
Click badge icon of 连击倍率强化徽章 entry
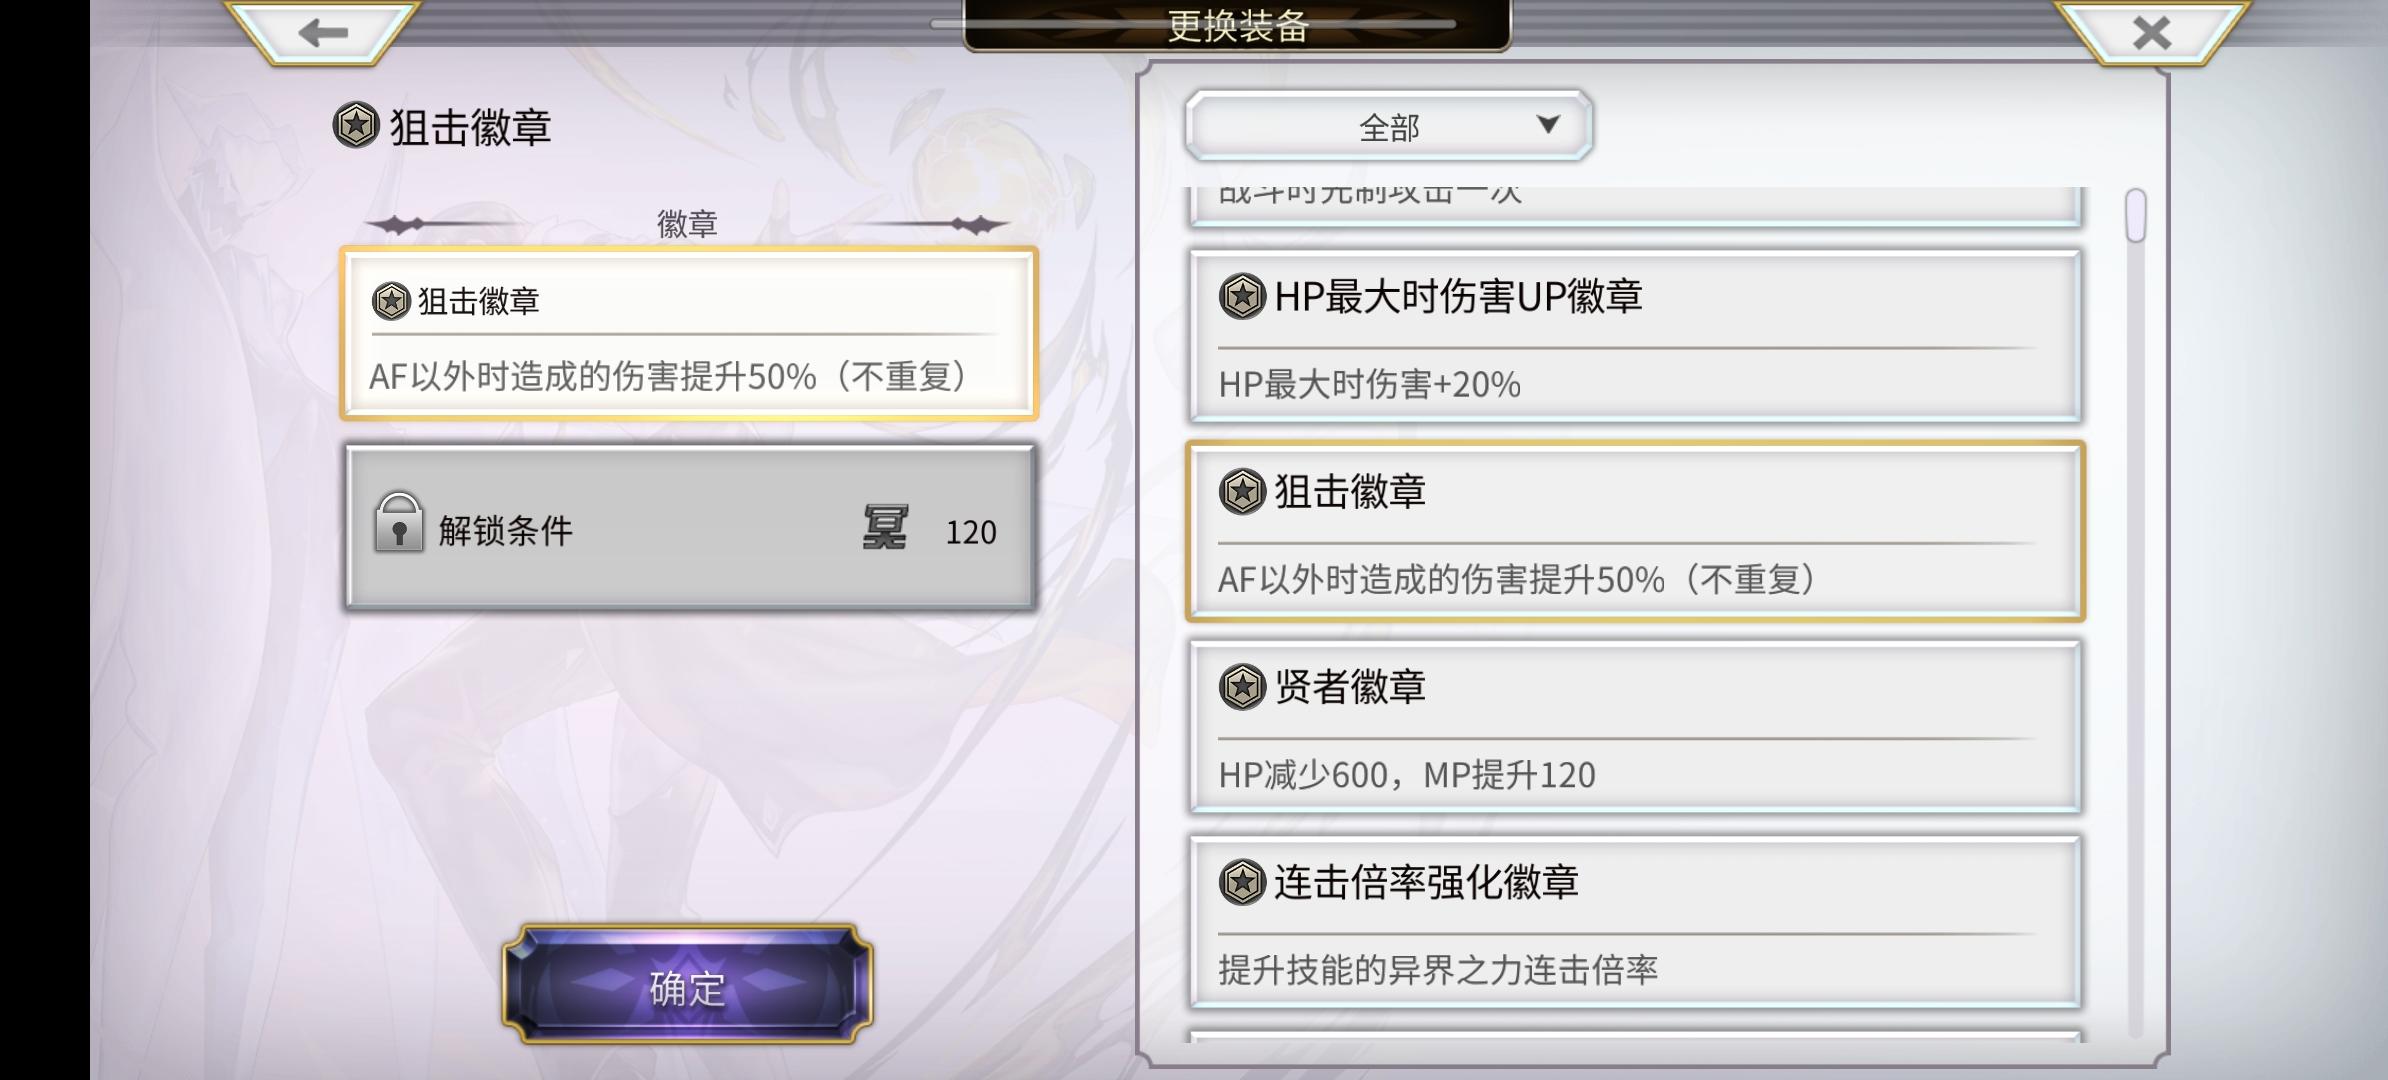point(1242,882)
